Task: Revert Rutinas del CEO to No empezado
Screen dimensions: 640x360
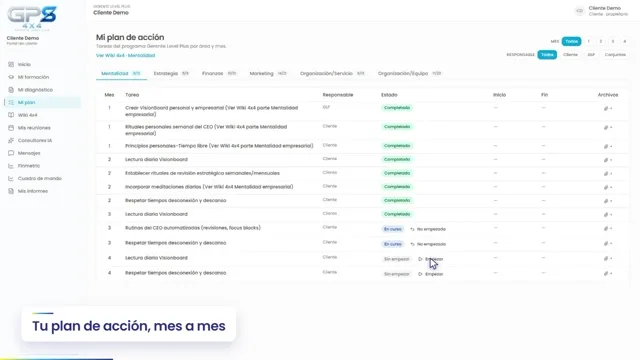Action: tap(428, 229)
